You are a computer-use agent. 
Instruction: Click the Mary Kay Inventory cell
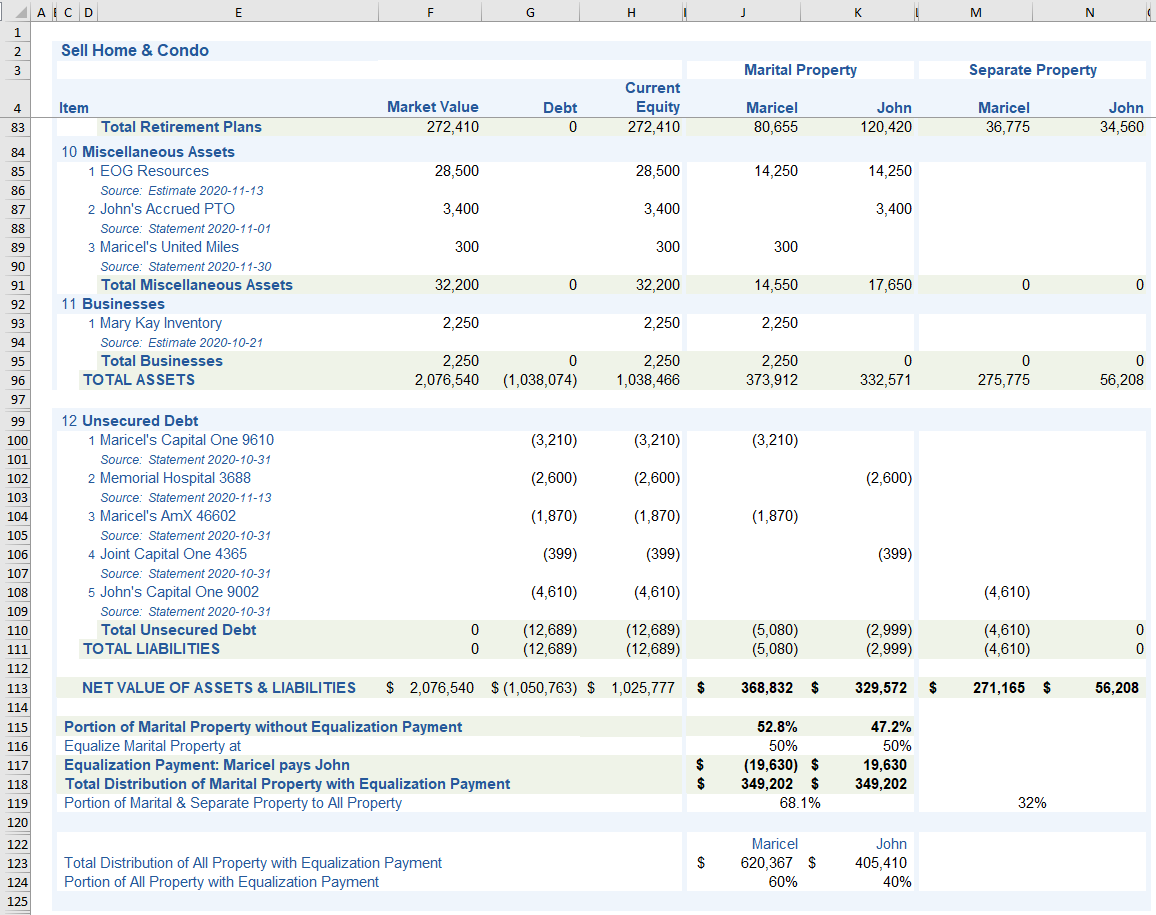tap(160, 323)
